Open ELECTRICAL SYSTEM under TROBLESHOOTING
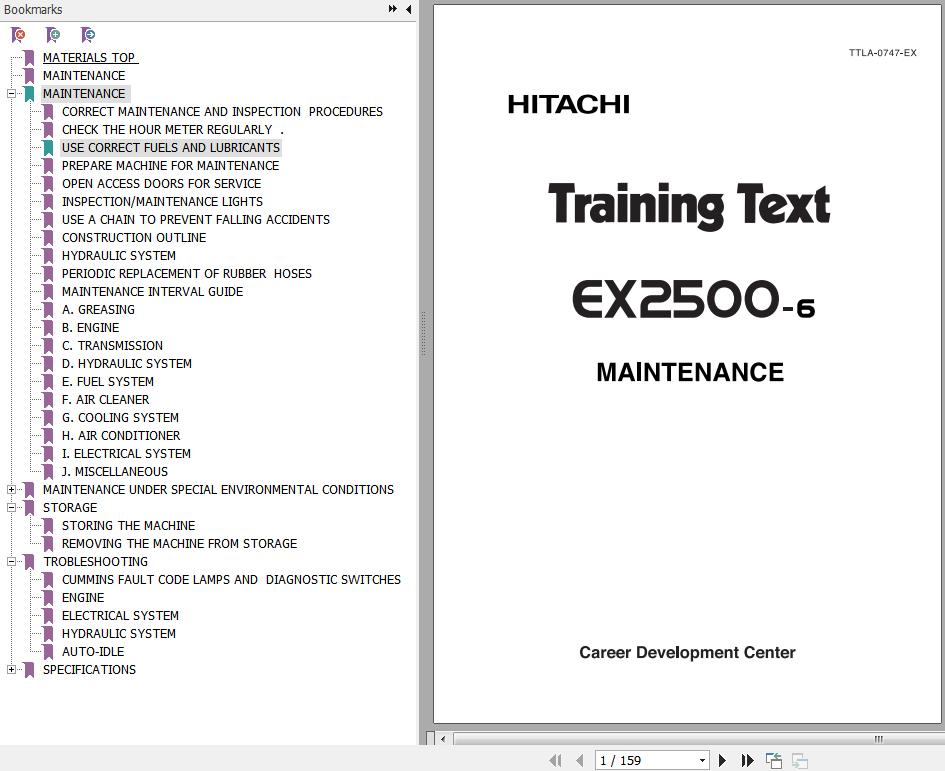This screenshot has width=945, height=771. pos(120,615)
